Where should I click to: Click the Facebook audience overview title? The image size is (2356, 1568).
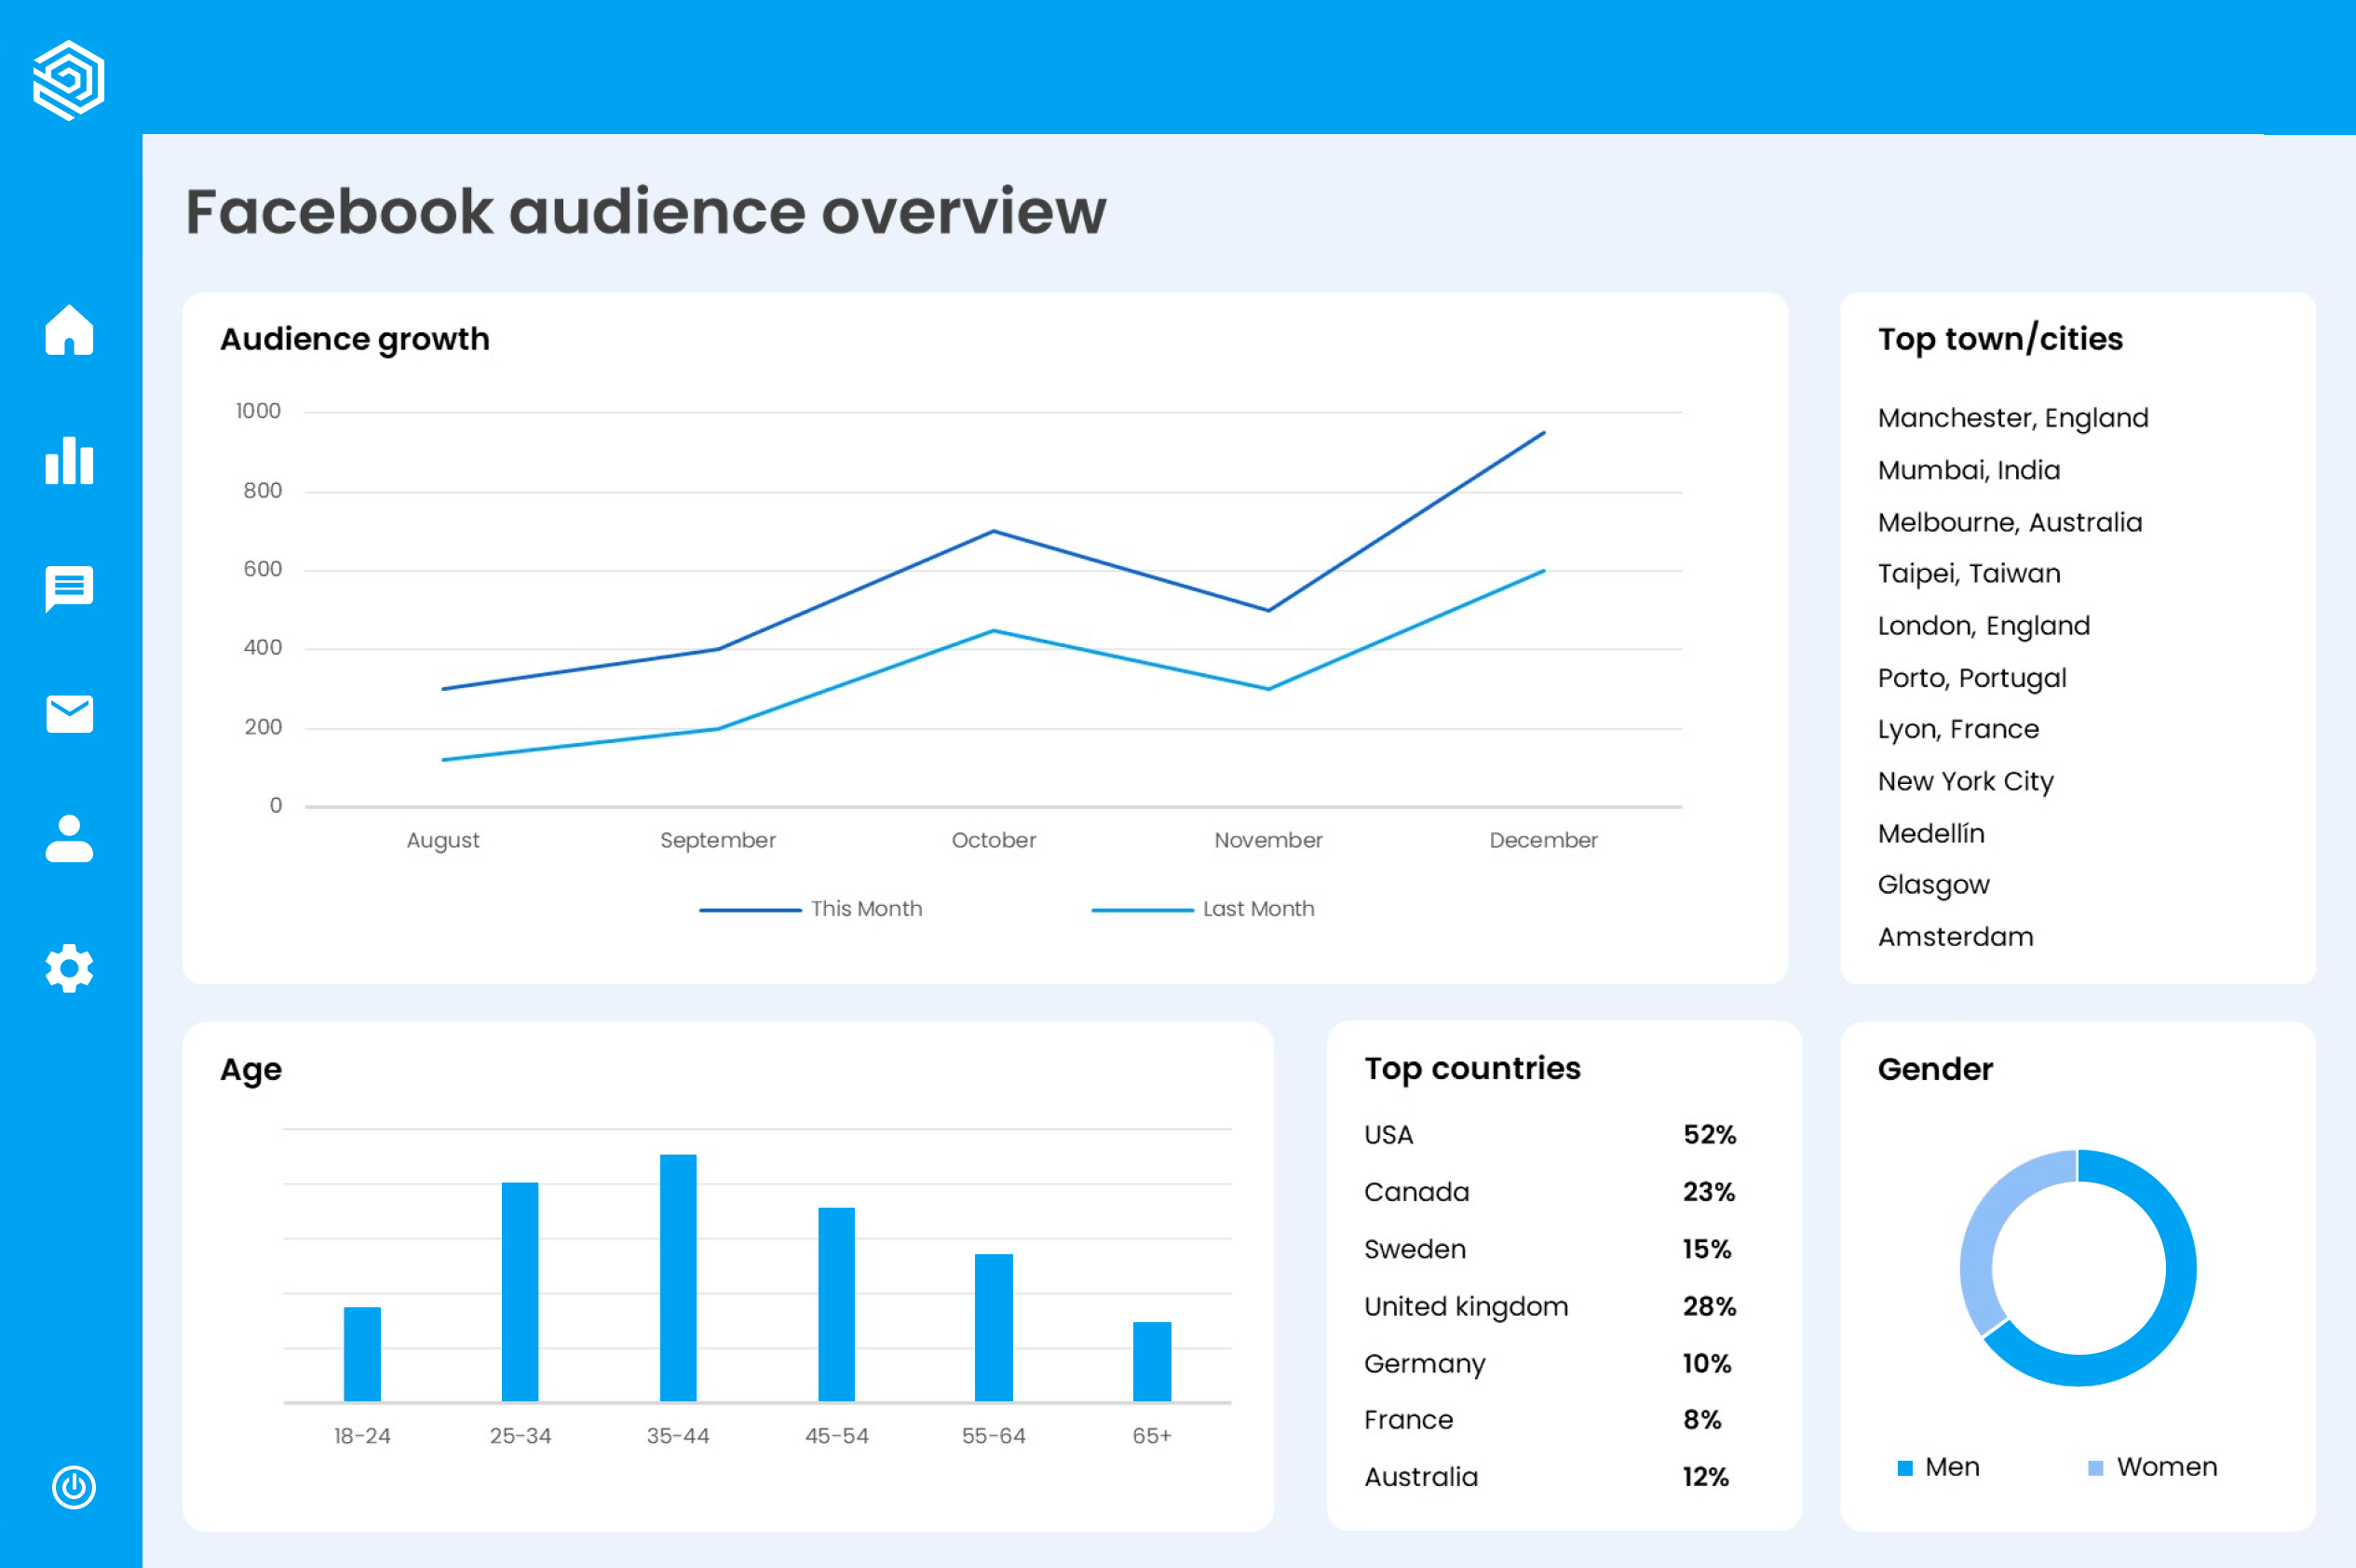(x=646, y=212)
